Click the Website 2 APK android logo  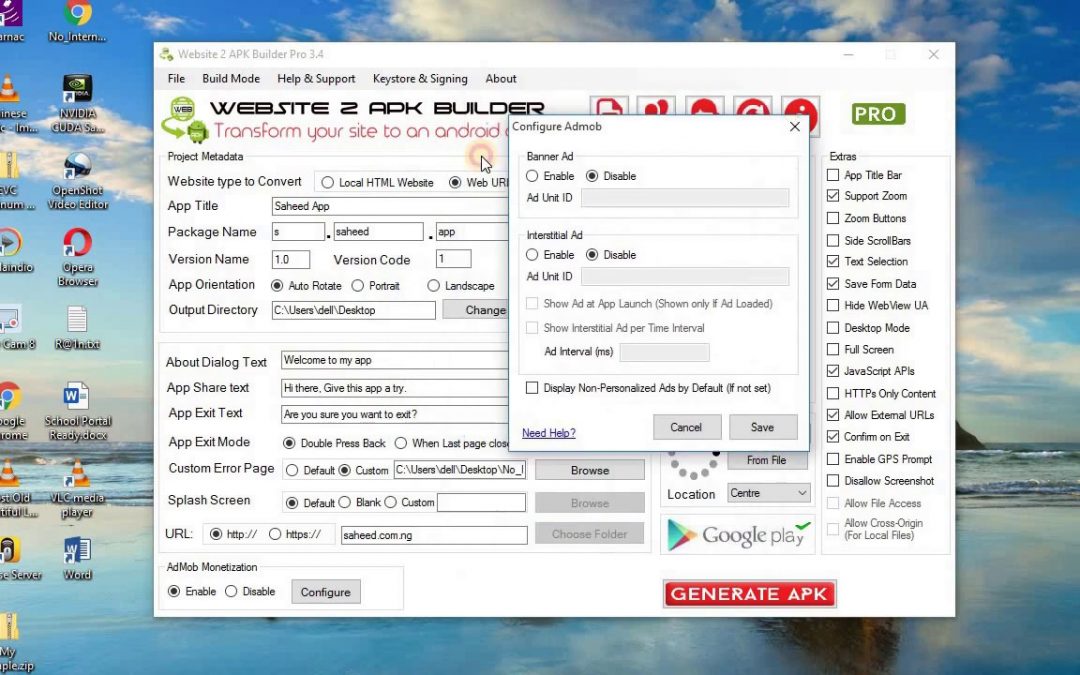184,119
